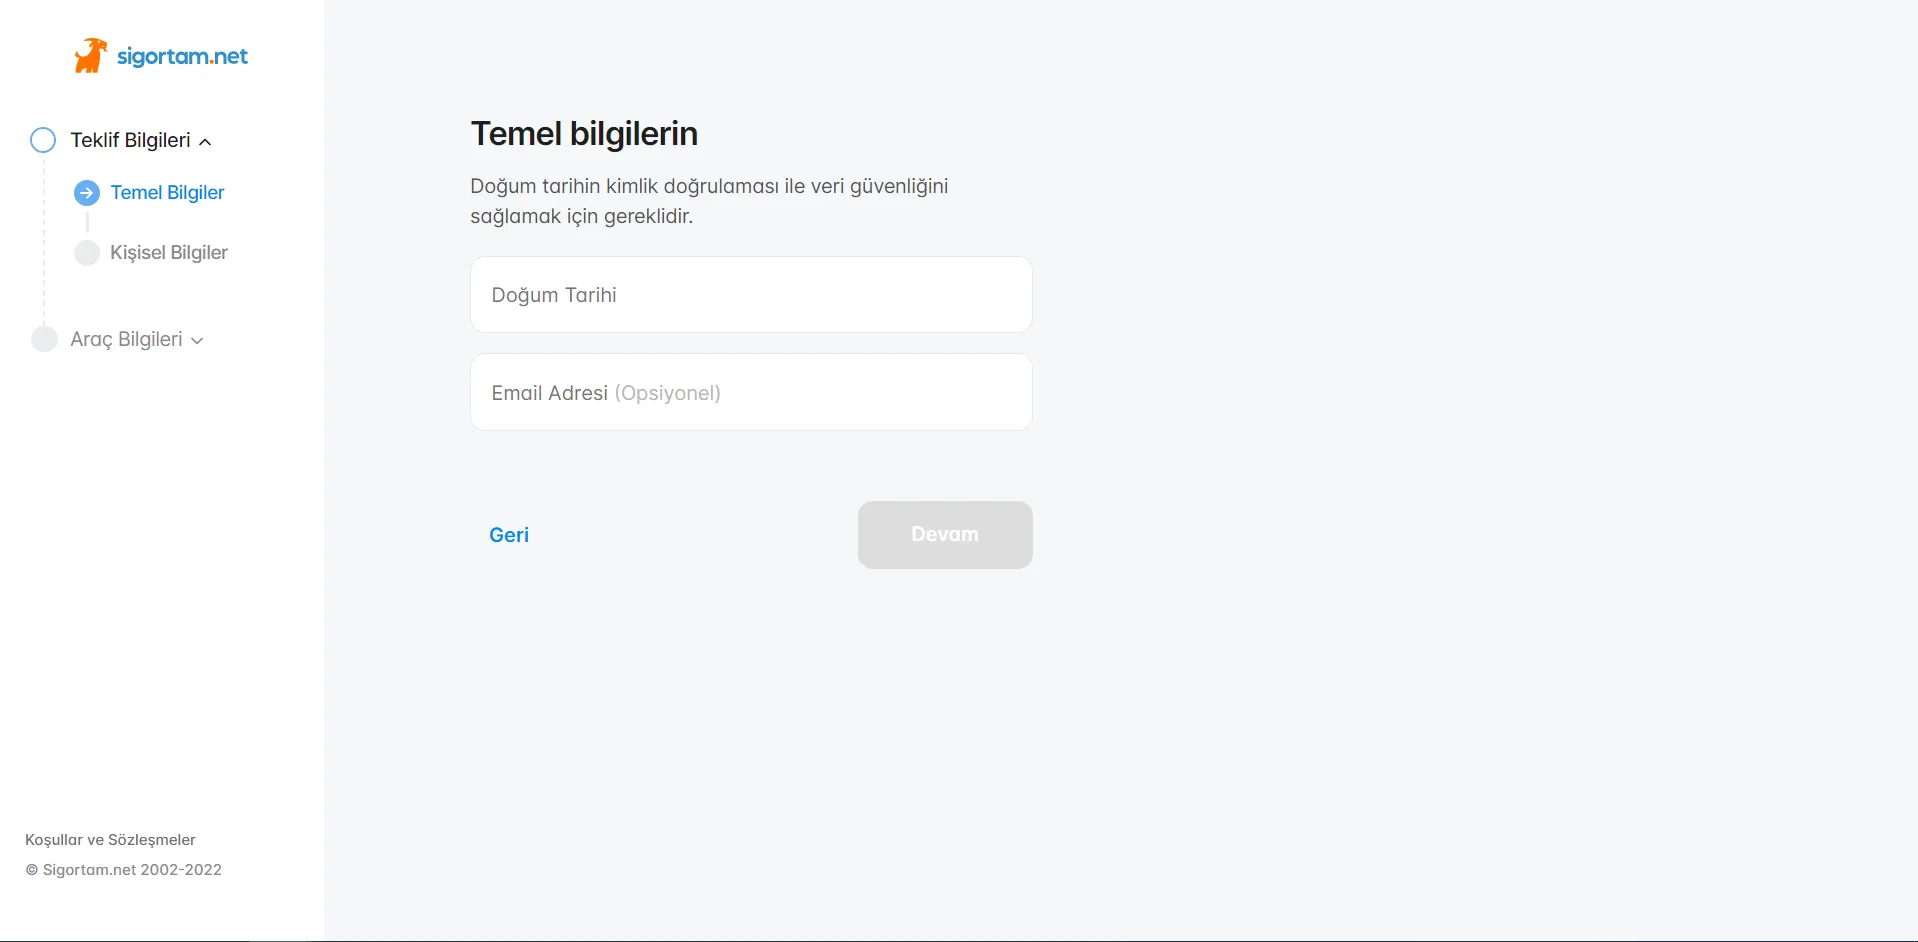
Task: Click the Doğum tarihin description paragraph
Action: (x=709, y=201)
